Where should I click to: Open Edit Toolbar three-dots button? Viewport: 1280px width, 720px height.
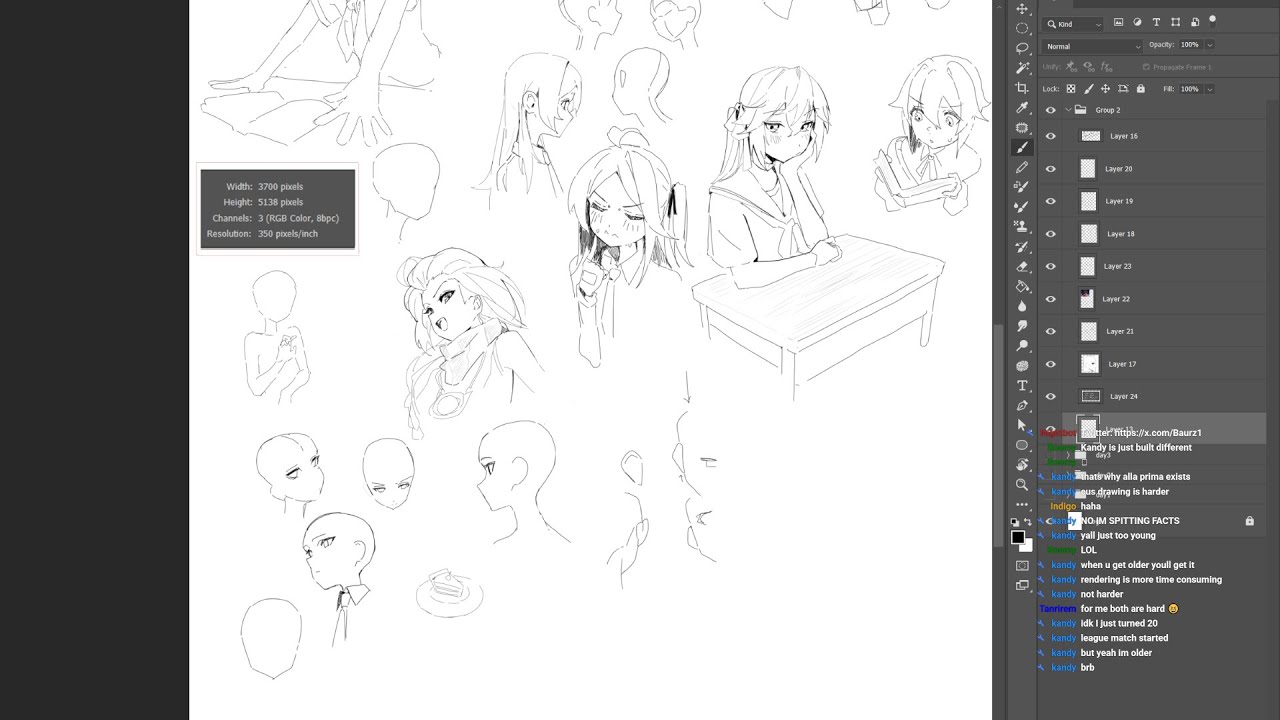(x=1022, y=504)
